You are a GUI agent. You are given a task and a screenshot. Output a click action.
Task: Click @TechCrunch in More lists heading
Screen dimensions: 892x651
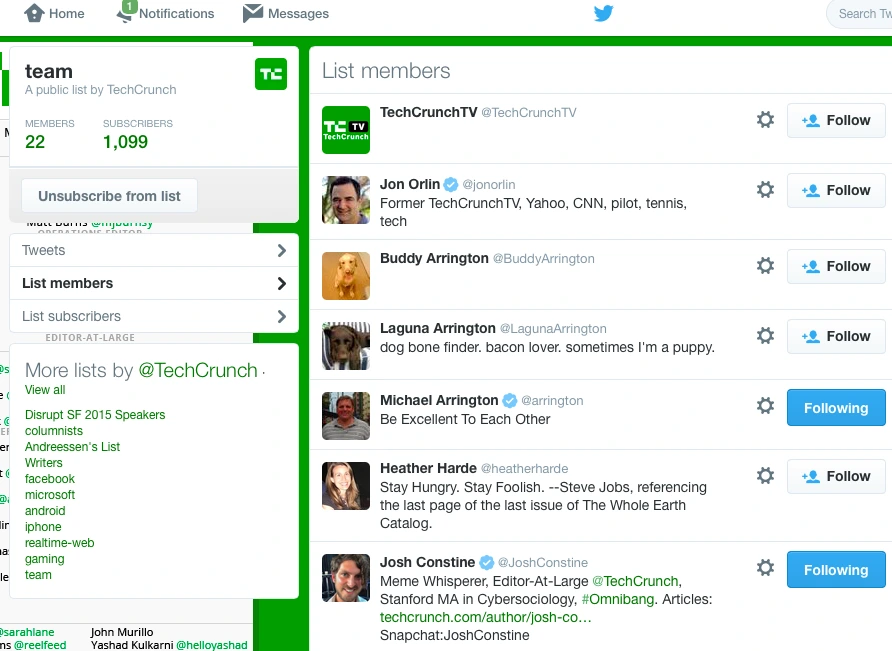coord(198,370)
